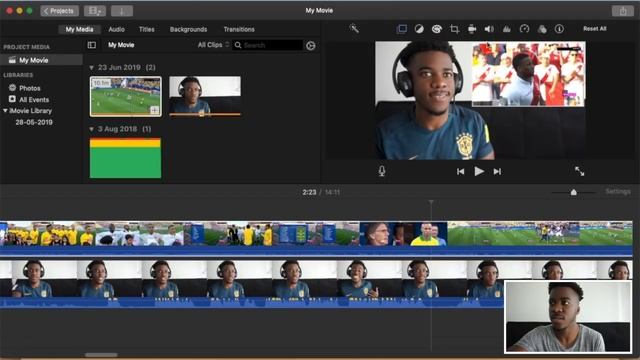Open the volume adjustment icon

click(x=489, y=29)
